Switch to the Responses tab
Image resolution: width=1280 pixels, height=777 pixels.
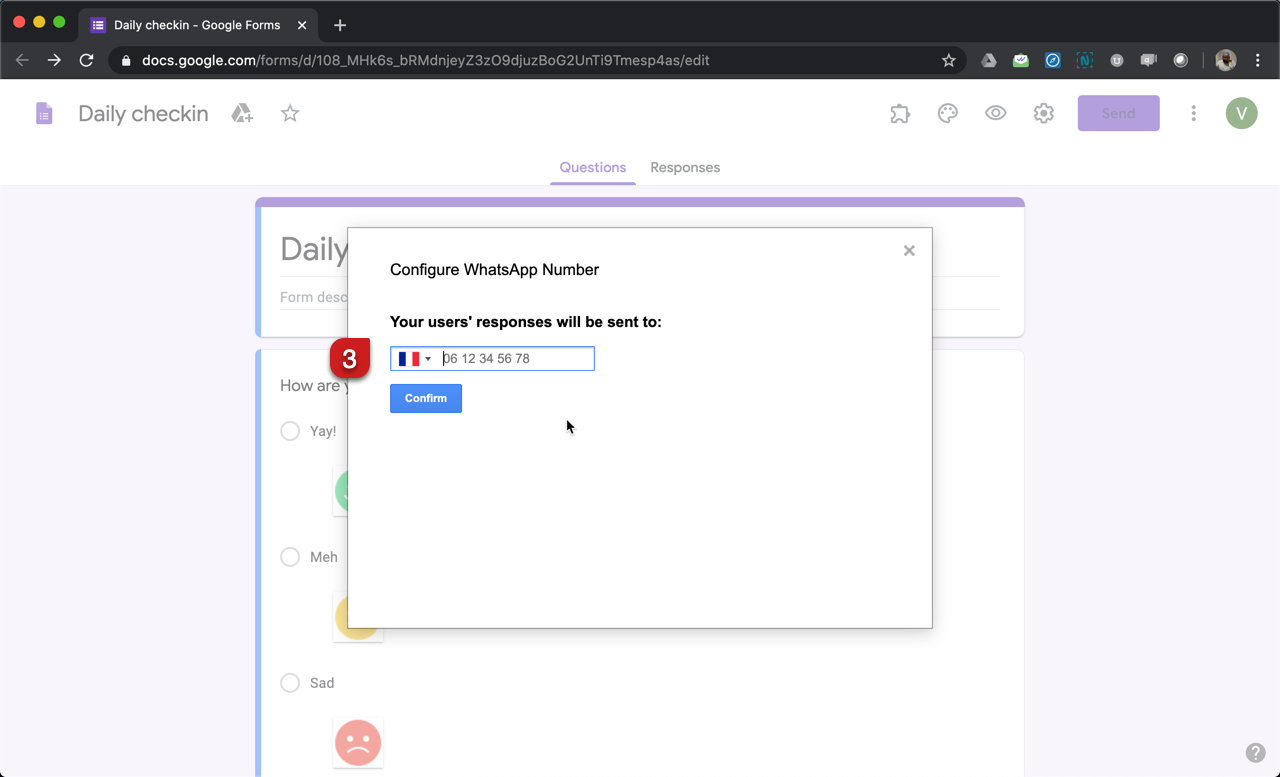pos(685,168)
